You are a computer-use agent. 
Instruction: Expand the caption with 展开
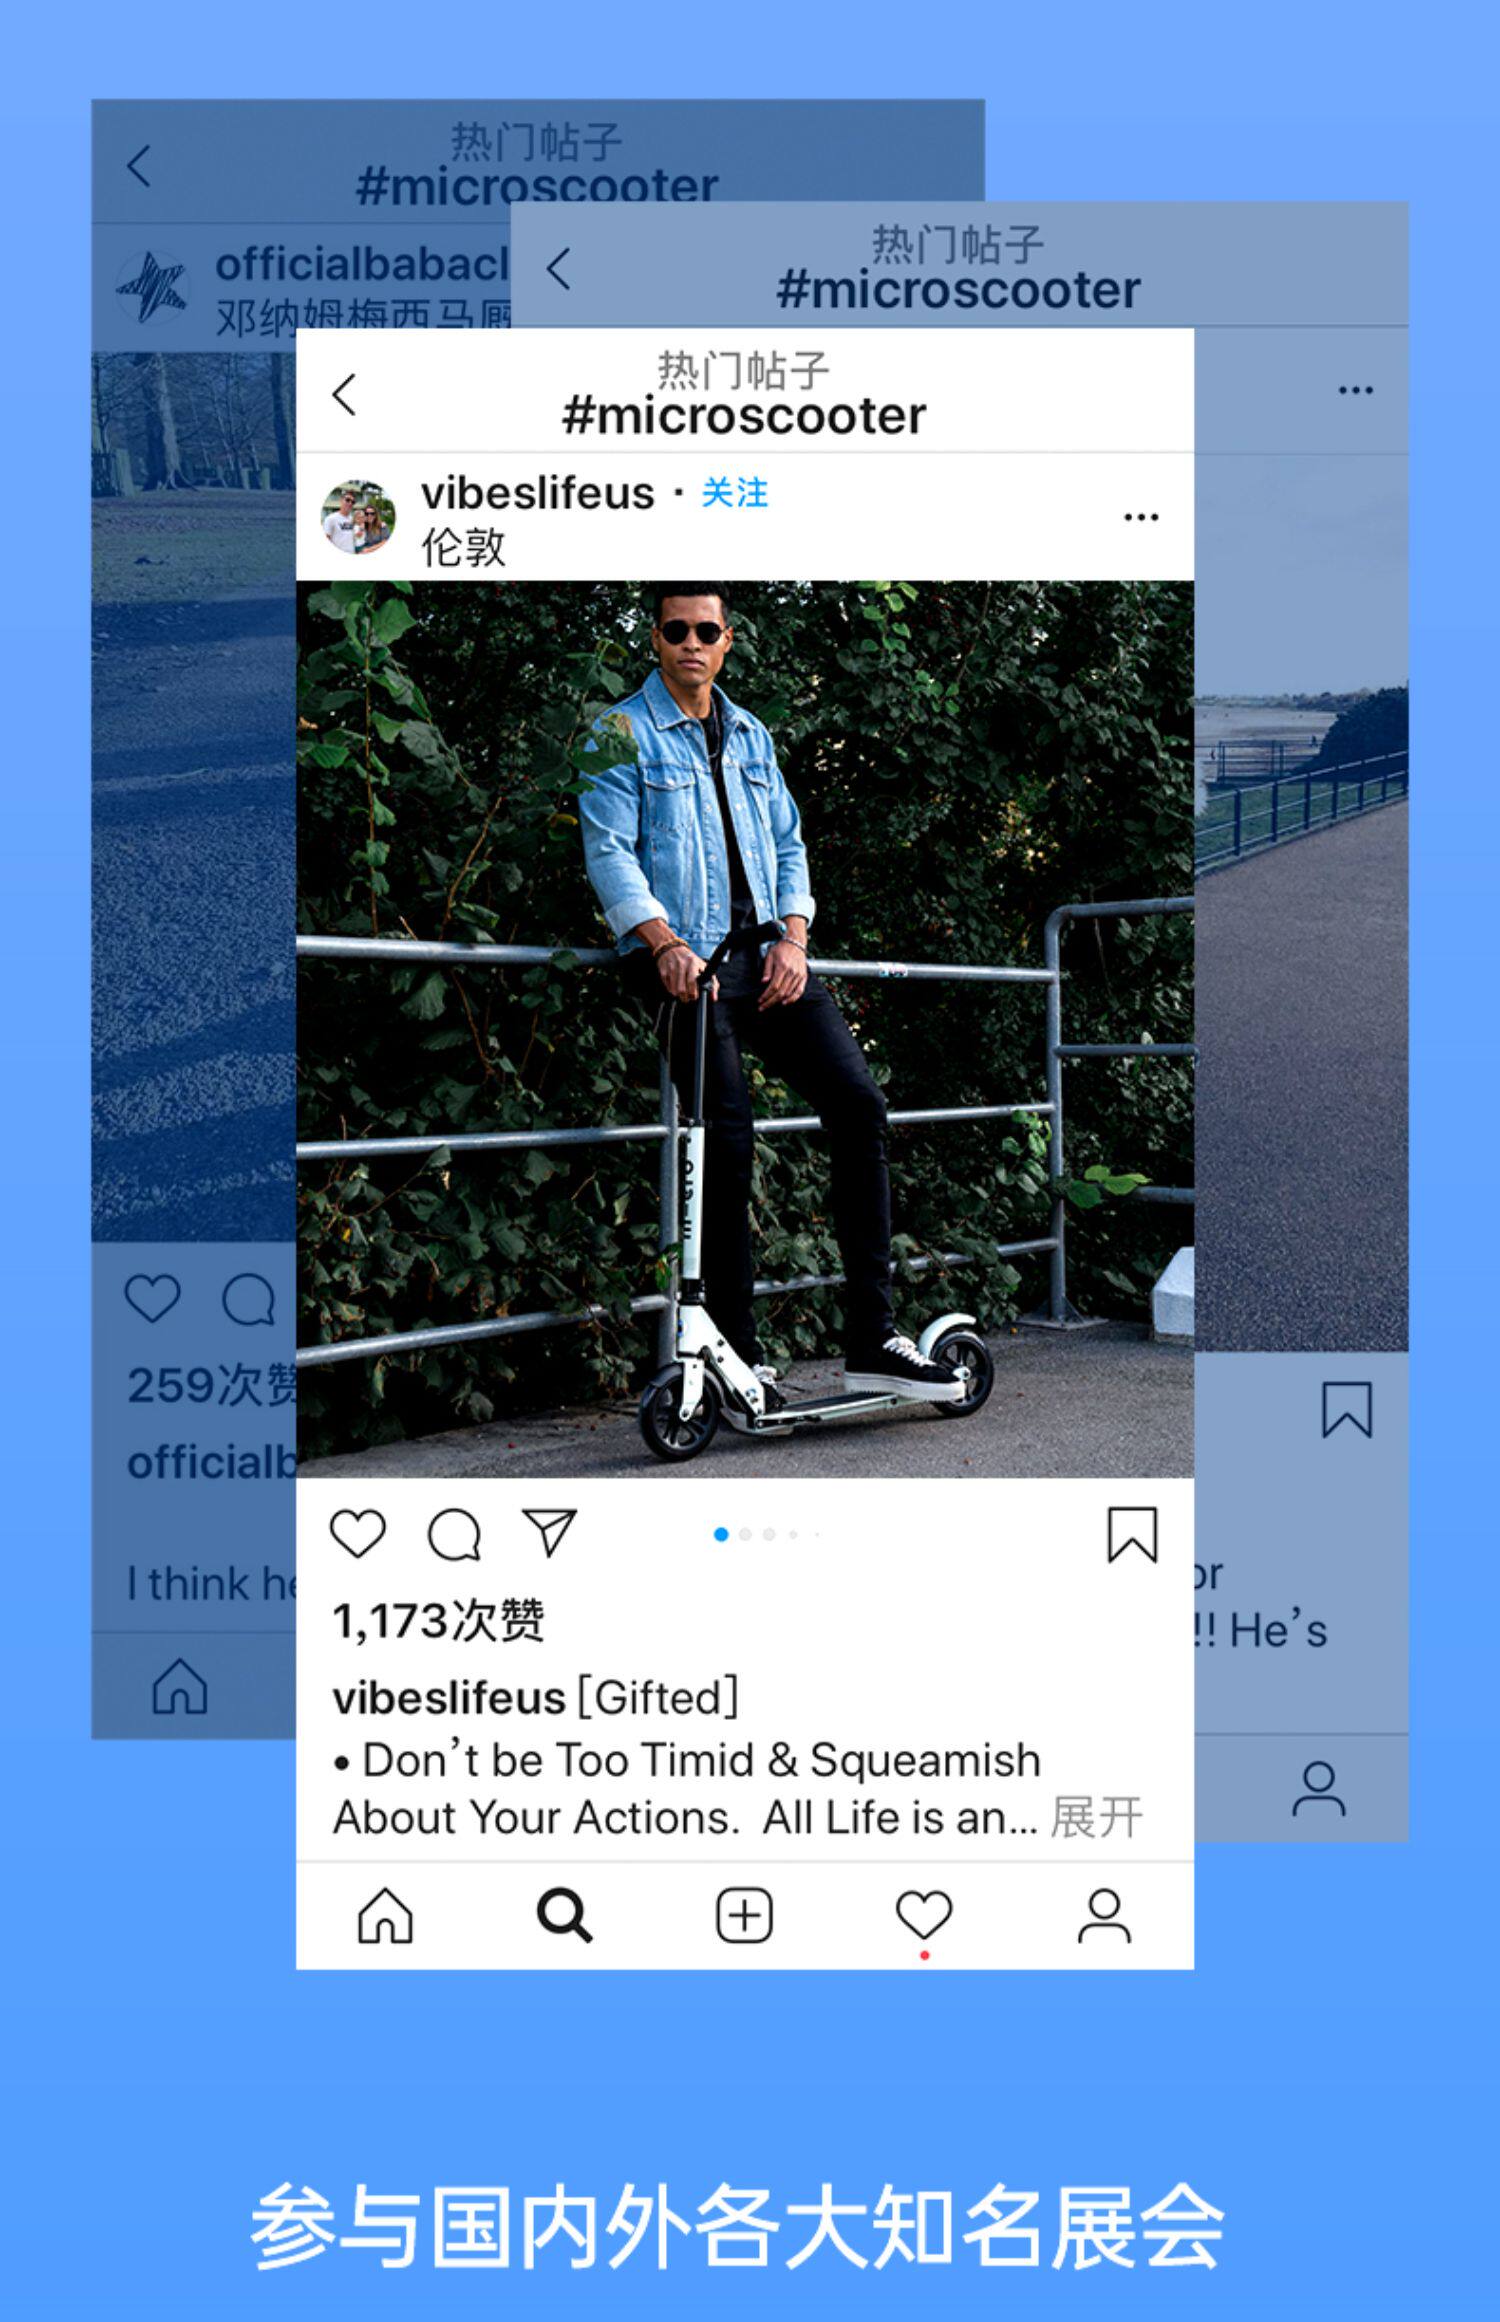(x=1096, y=1818)
